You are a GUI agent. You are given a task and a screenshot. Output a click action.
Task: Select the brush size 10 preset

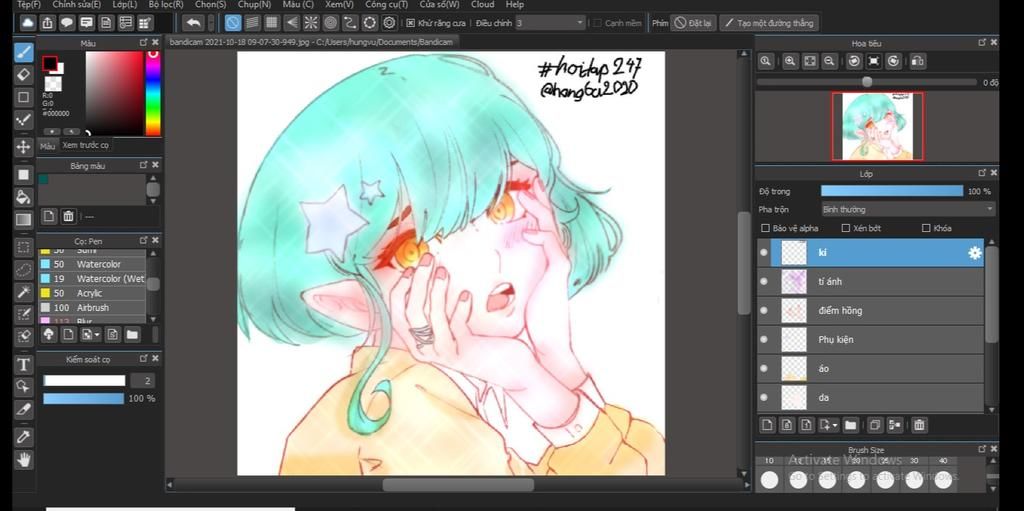[x=769, y=479]
